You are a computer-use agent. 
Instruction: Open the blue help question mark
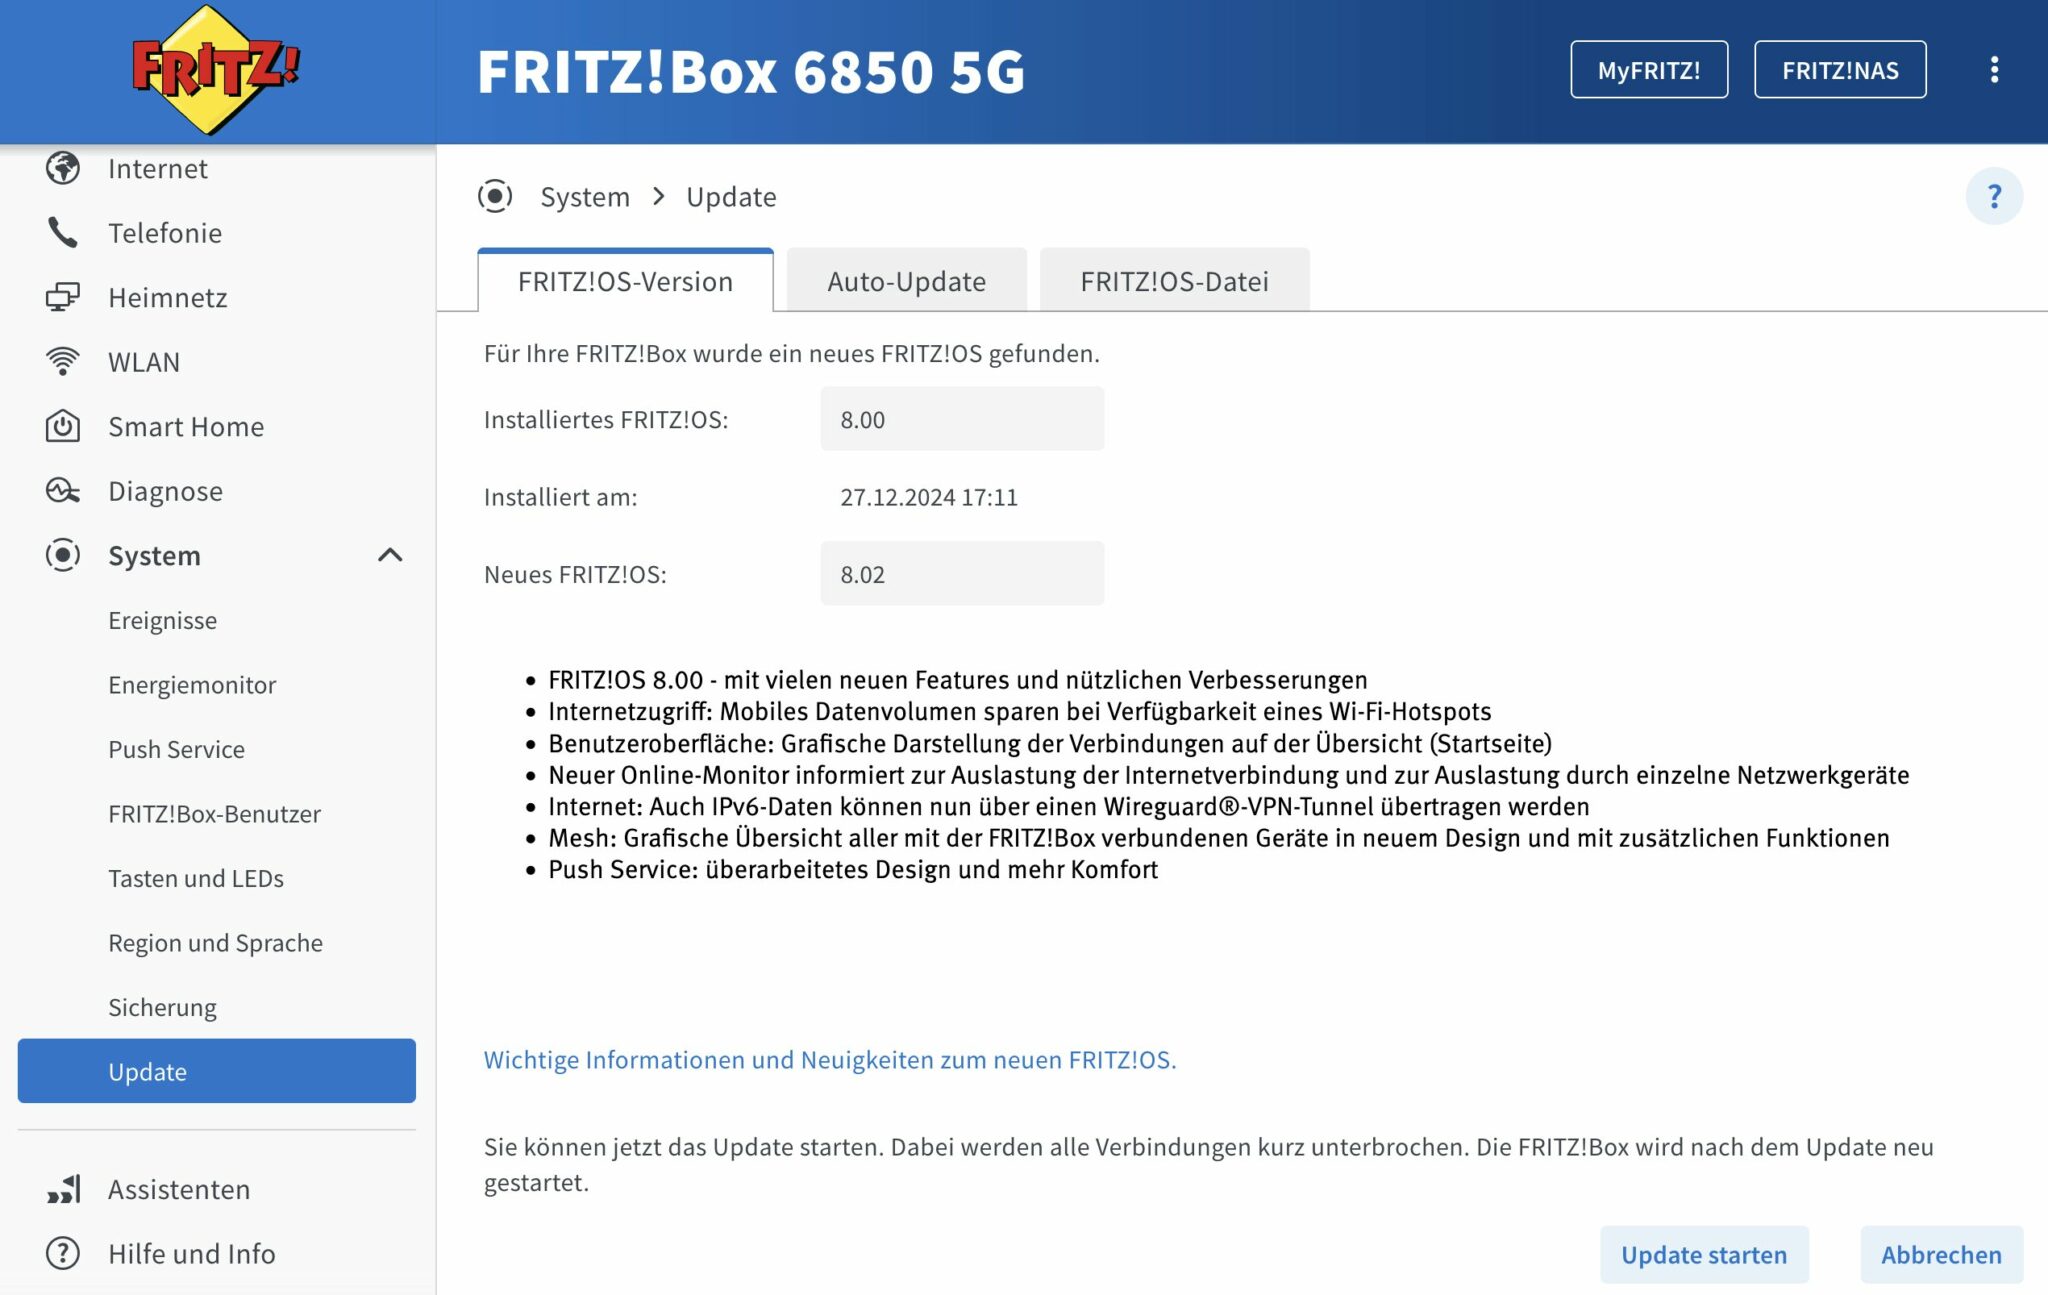pos(1995,196)
